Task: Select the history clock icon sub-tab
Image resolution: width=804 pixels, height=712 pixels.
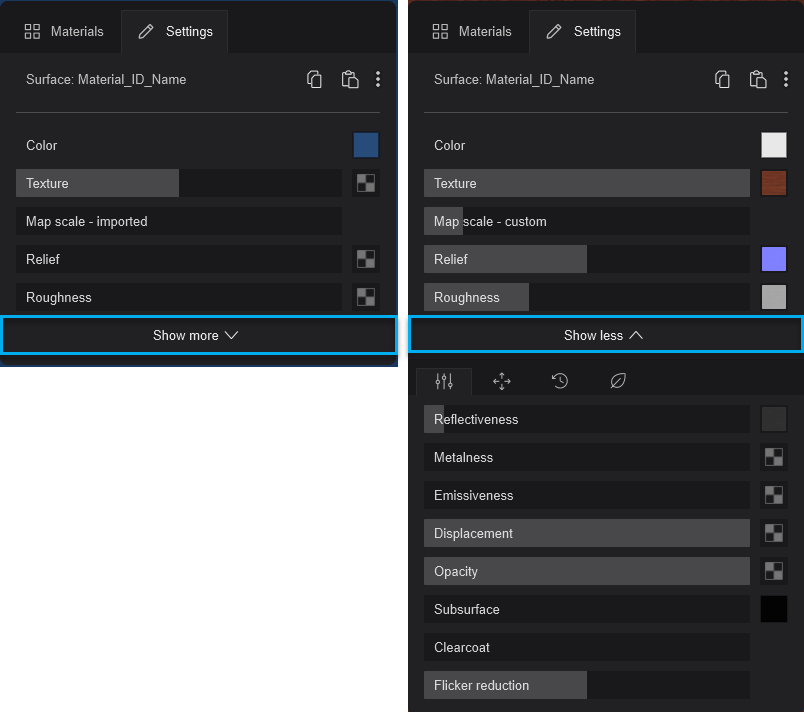Action: click(560, 381)
